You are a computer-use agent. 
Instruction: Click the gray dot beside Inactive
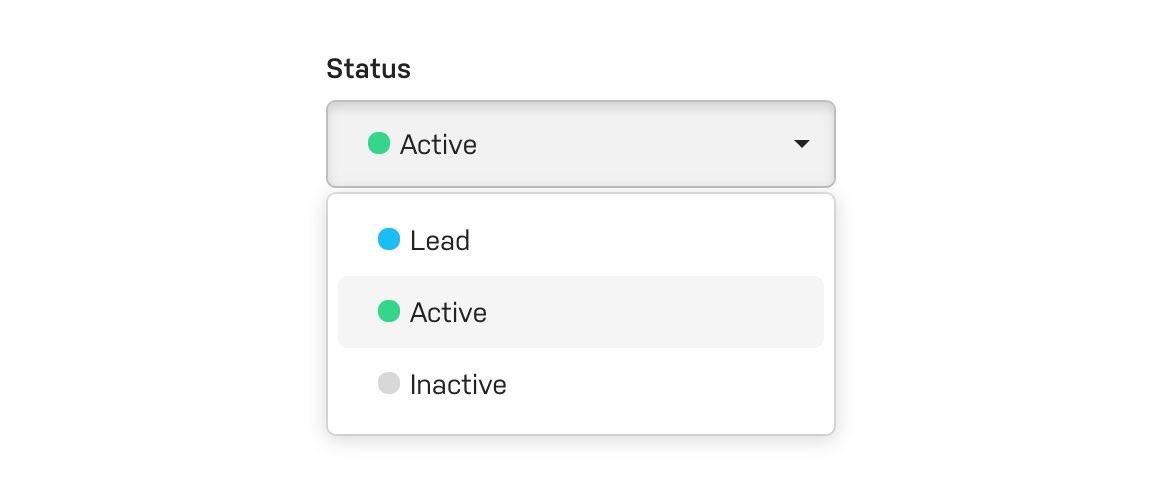pyautogui.click(x=389, y=383)
